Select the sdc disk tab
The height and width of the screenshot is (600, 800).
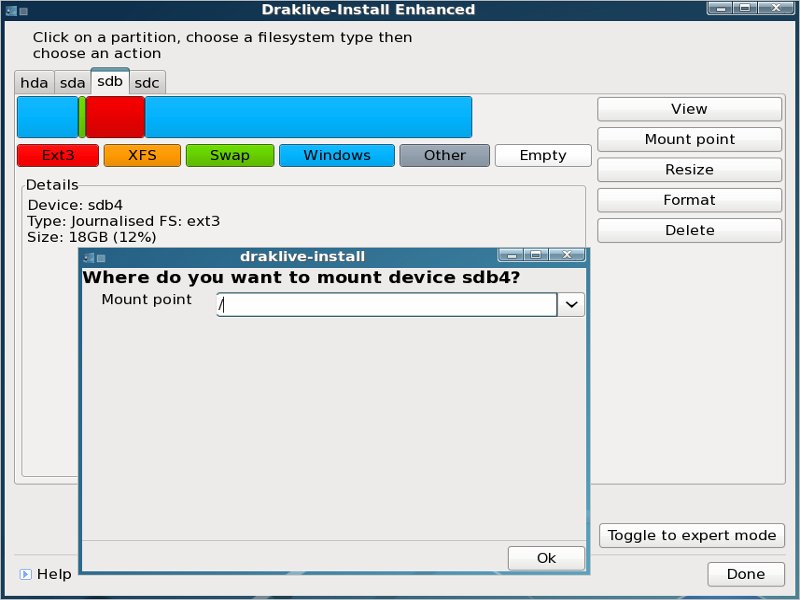[147, 83]
